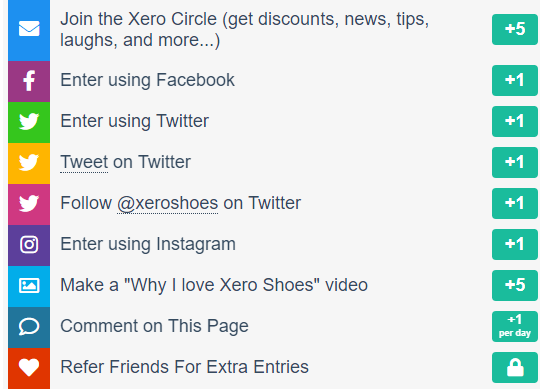Viewport: 540px width, 389px height.
Task: Expand the Enter using Facebook option
Action: point(147,80)
